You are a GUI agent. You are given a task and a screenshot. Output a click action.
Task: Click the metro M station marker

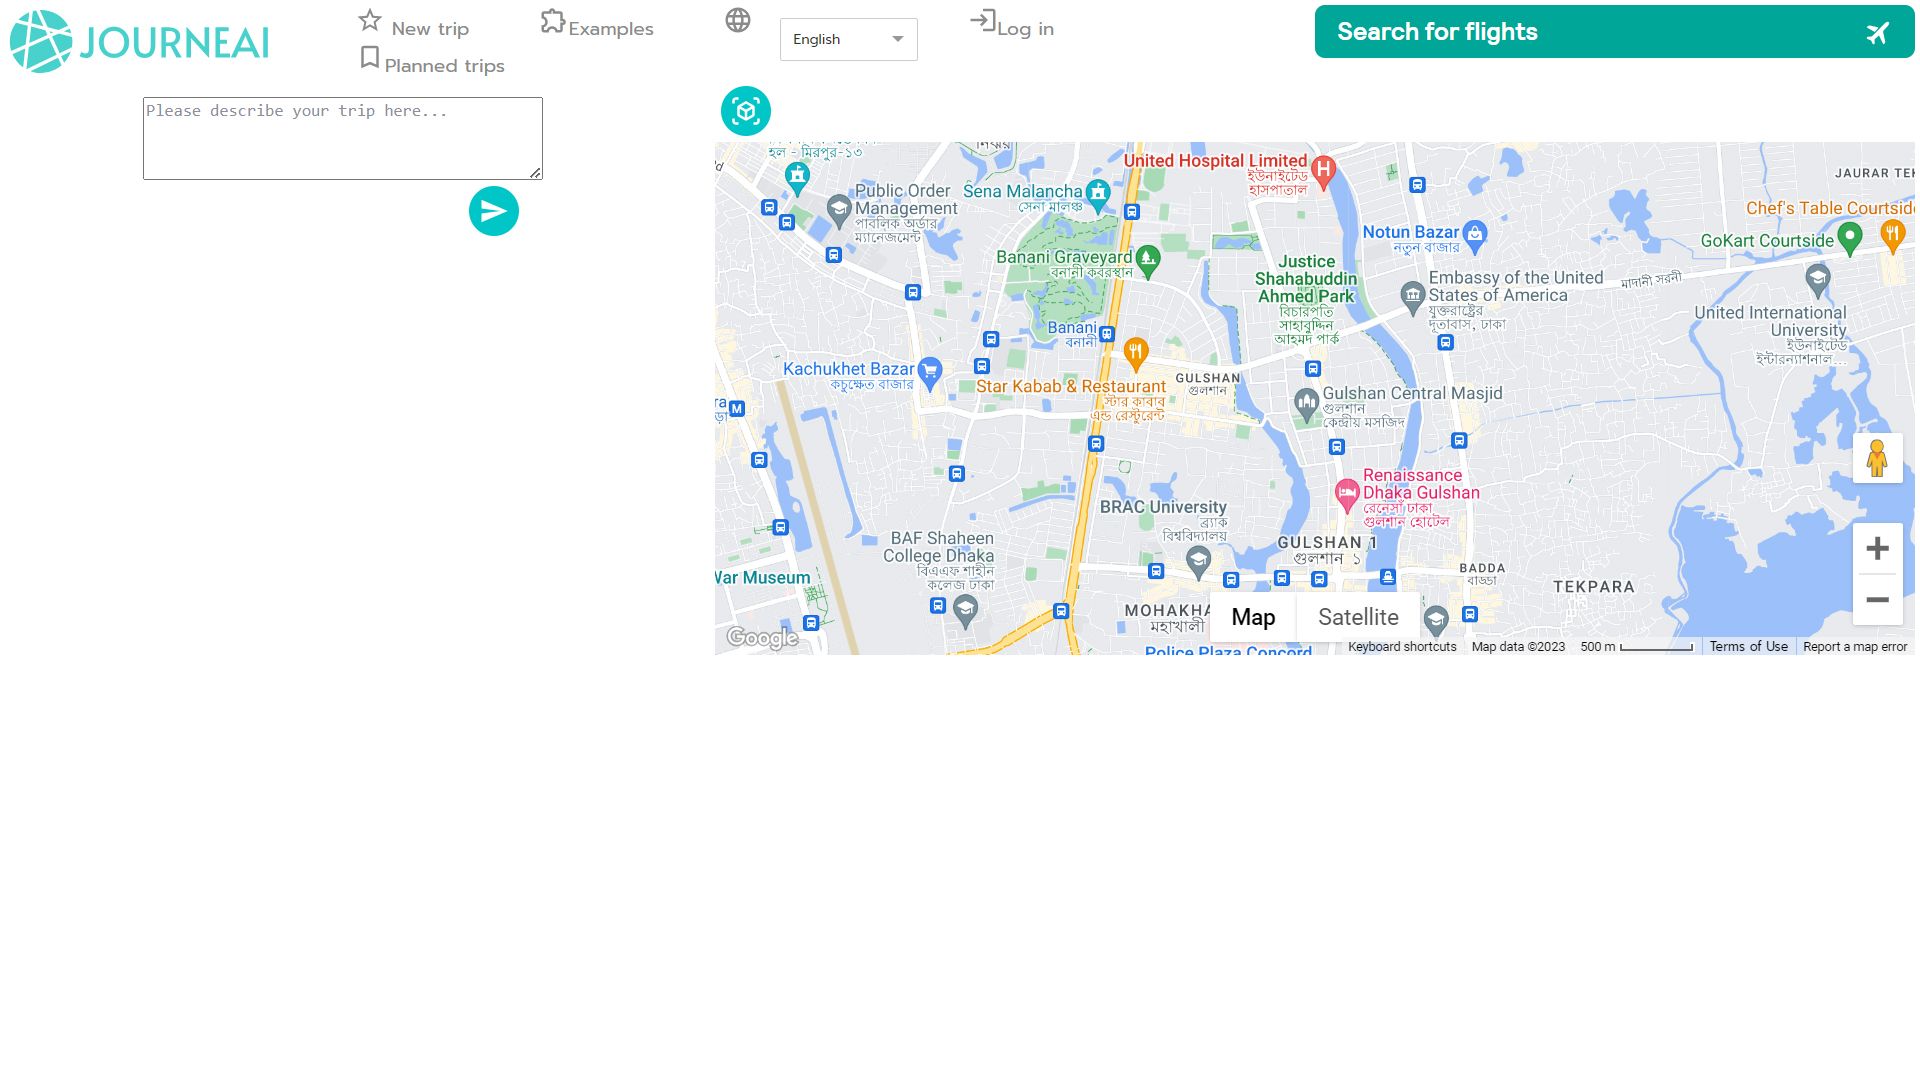point(737,409)
